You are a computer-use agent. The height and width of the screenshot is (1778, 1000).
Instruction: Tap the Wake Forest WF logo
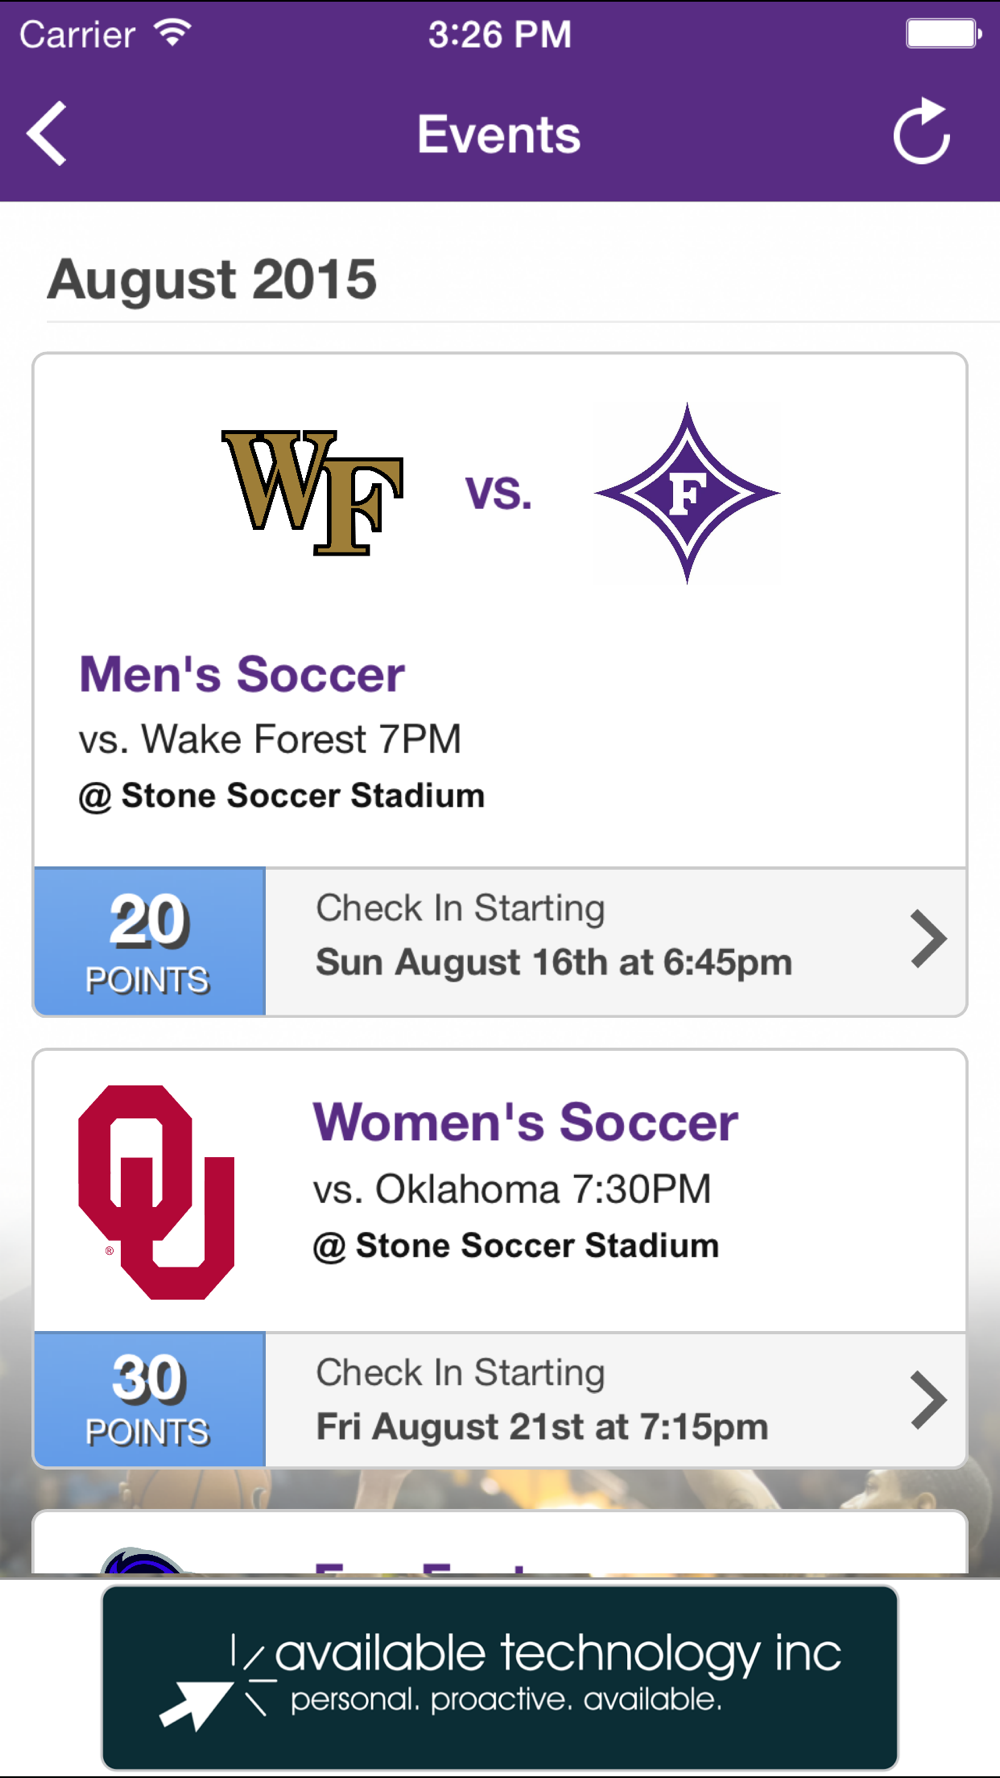312,492
